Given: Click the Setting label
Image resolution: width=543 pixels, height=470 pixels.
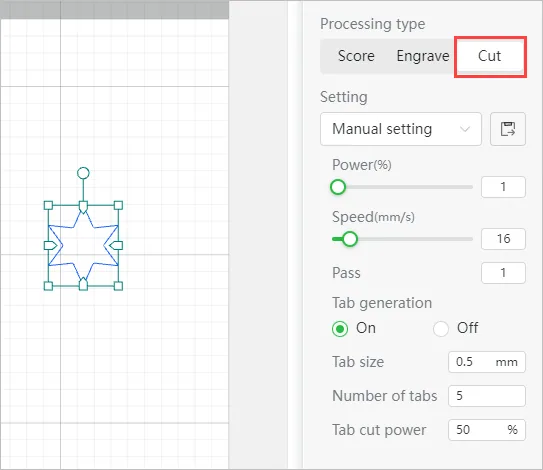Looking at the screenshot, I should 344,97.
